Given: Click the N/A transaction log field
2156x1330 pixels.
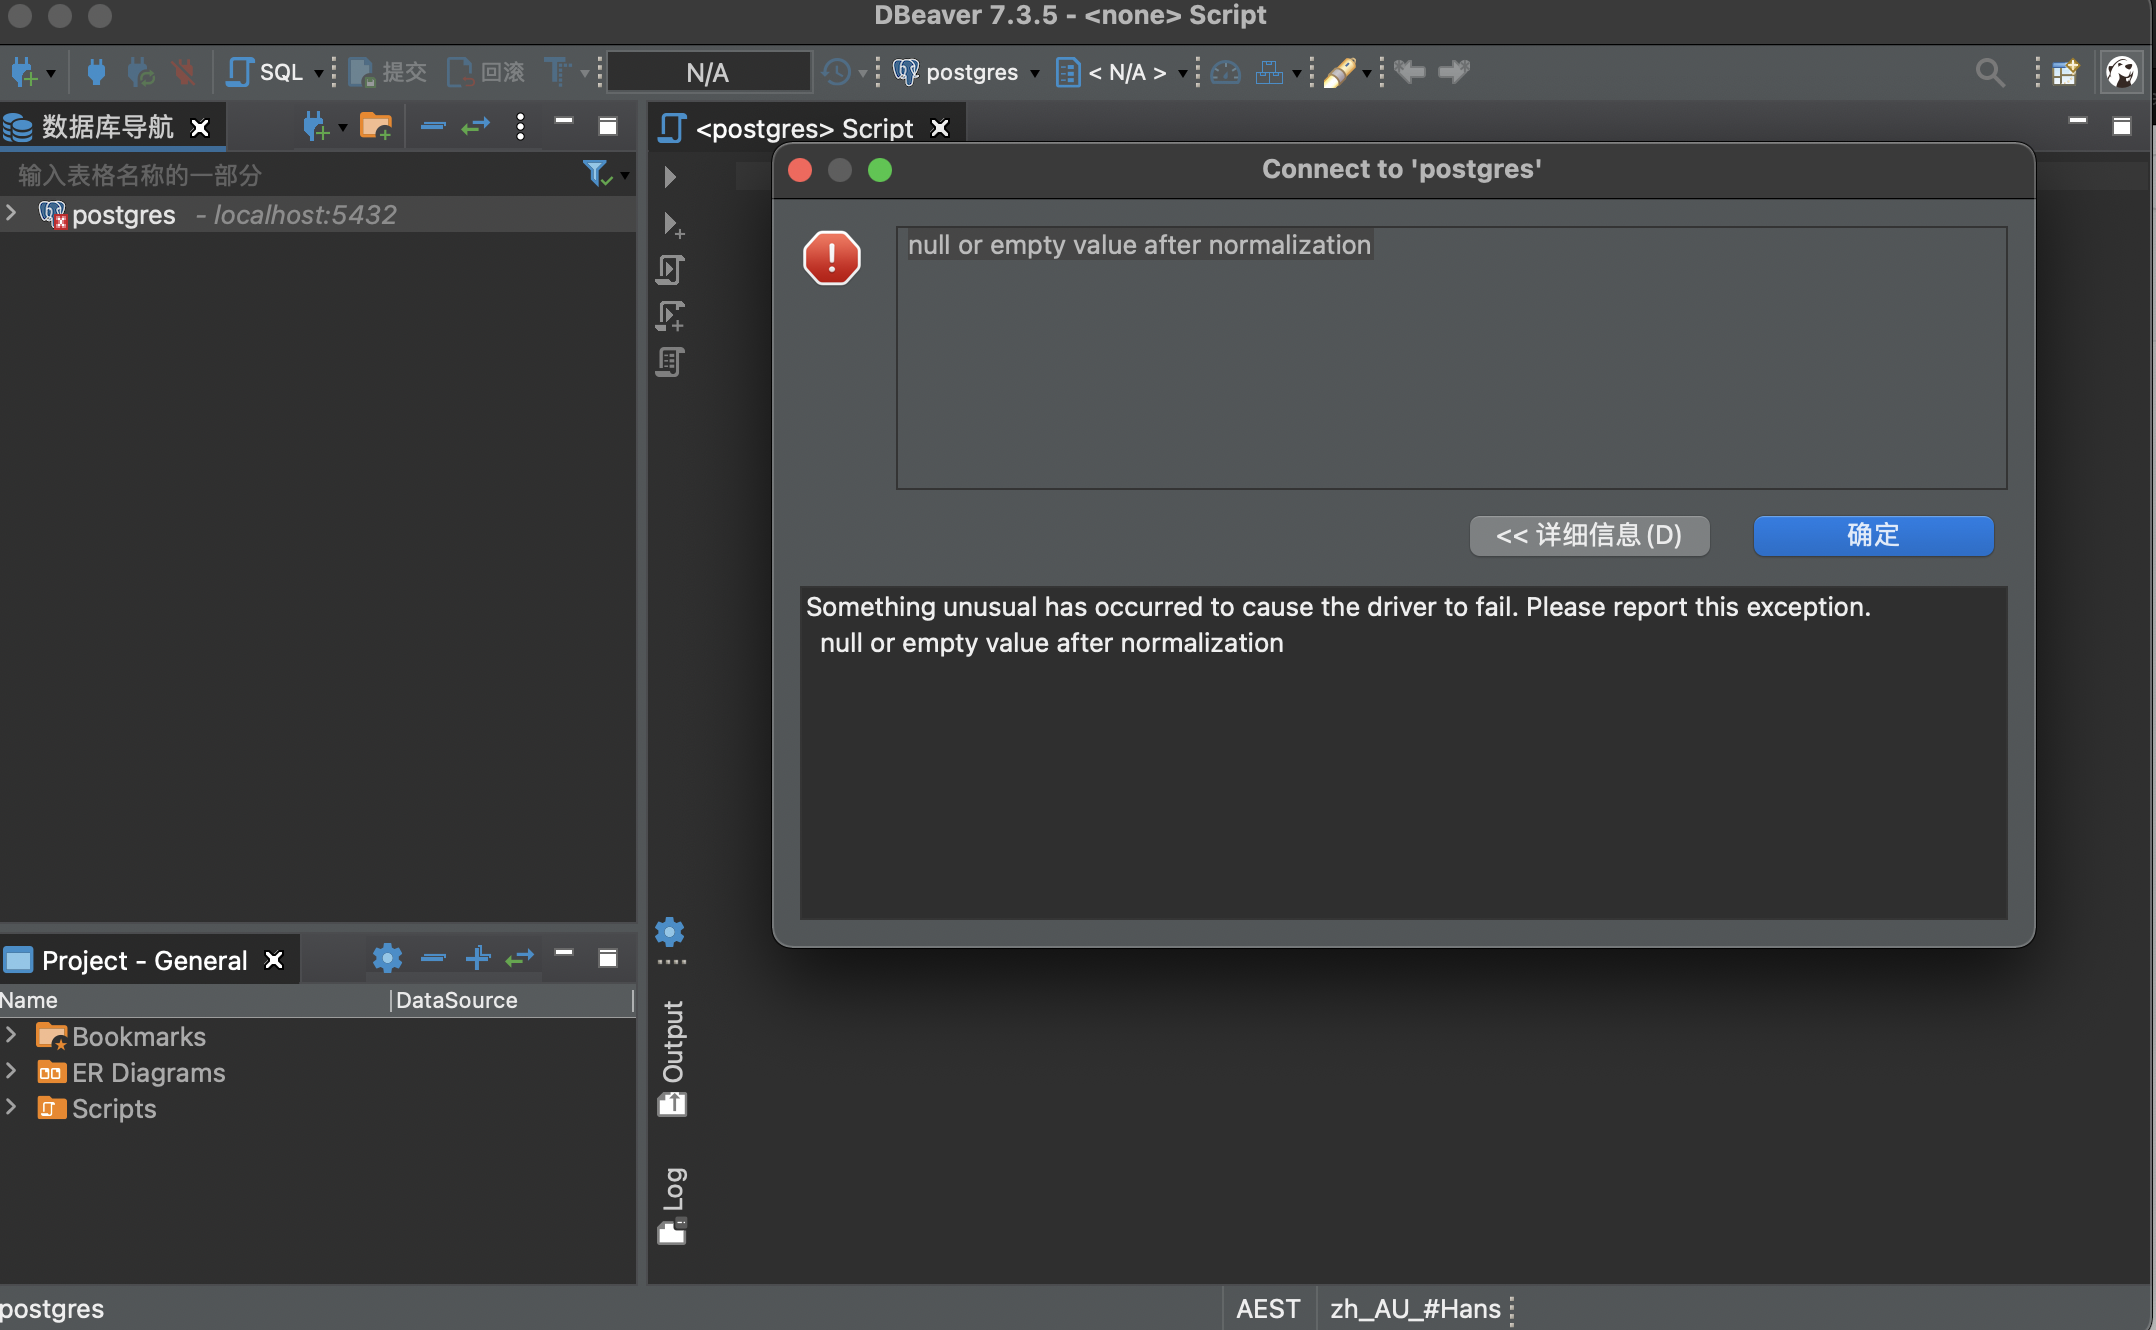Looking at the screenshot, I should (708, 72).
